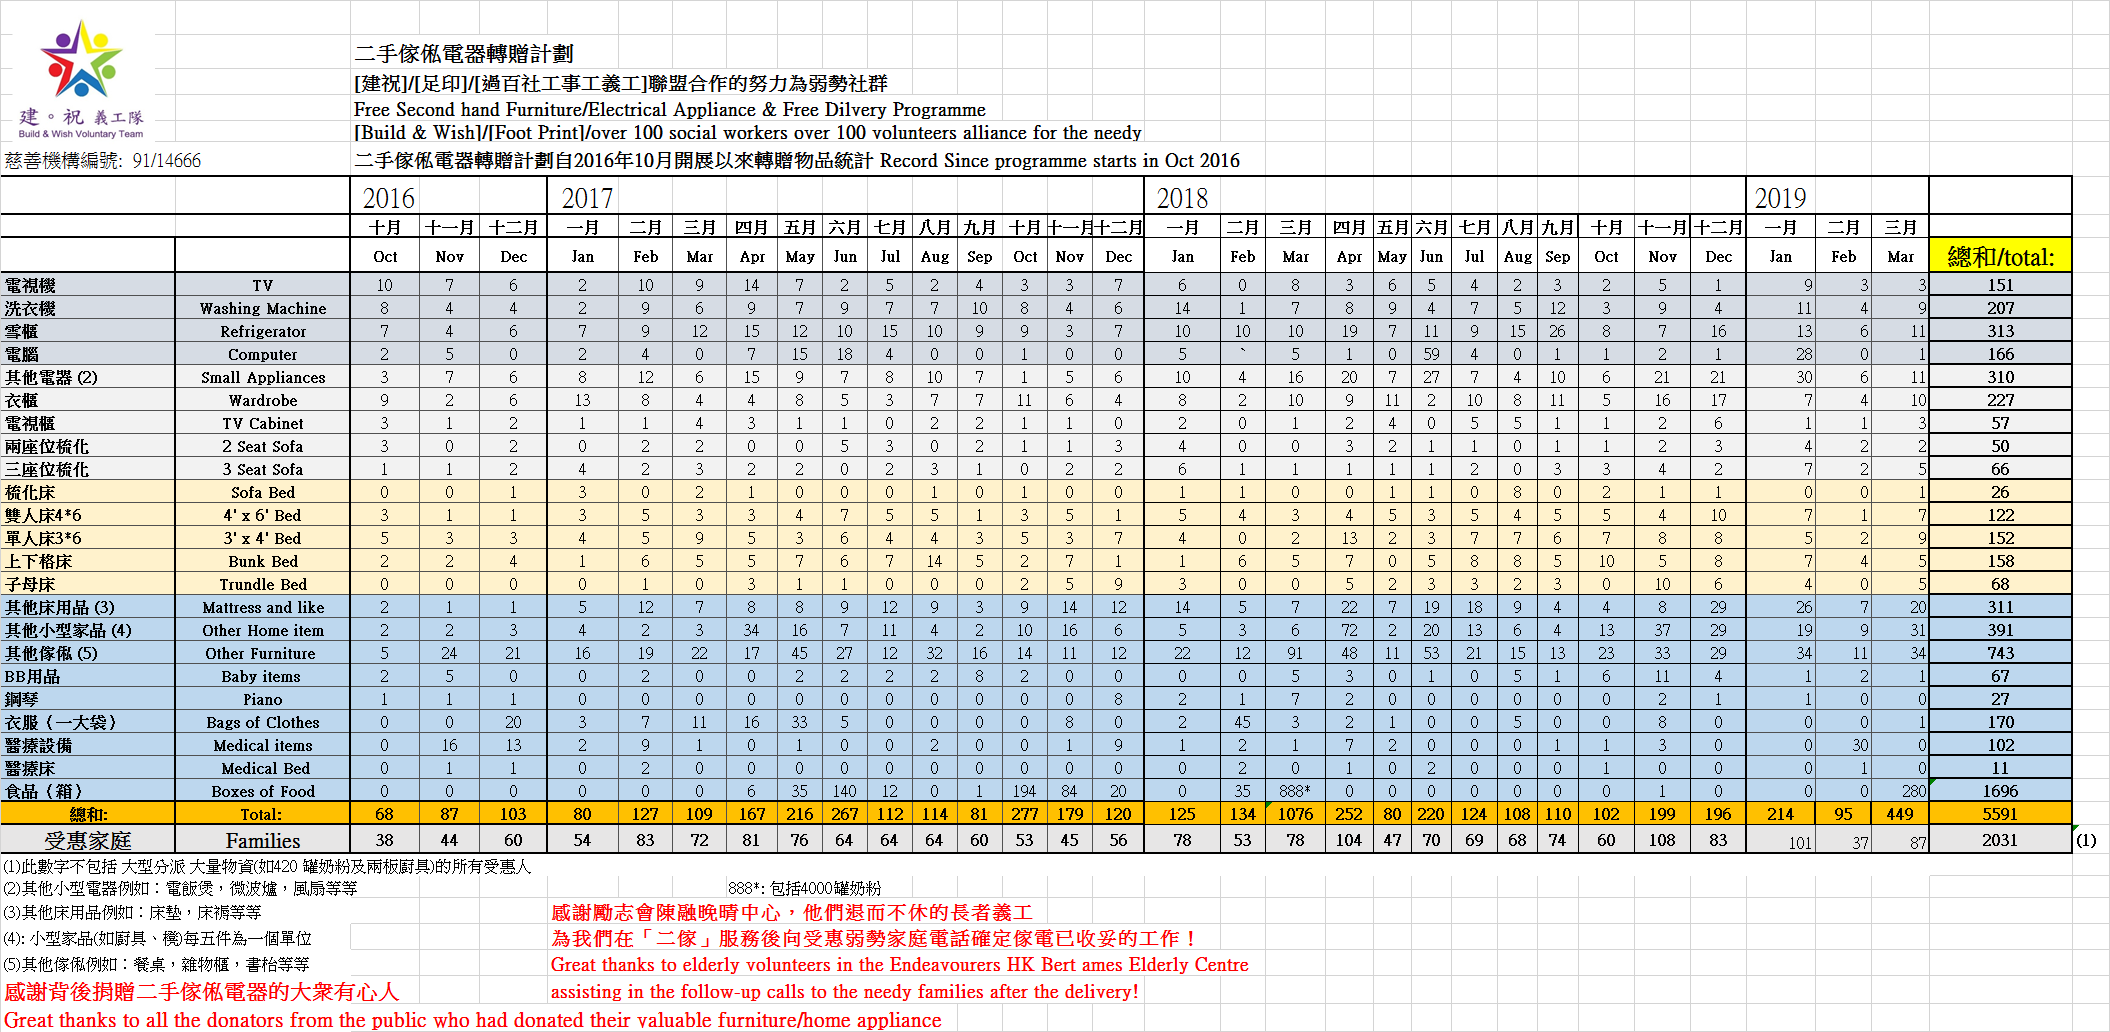The width and height of the screenshot is (2110, 1032).
Task: Select the 總和/total: yellow header cell
Action: [x=2000, y=257]
